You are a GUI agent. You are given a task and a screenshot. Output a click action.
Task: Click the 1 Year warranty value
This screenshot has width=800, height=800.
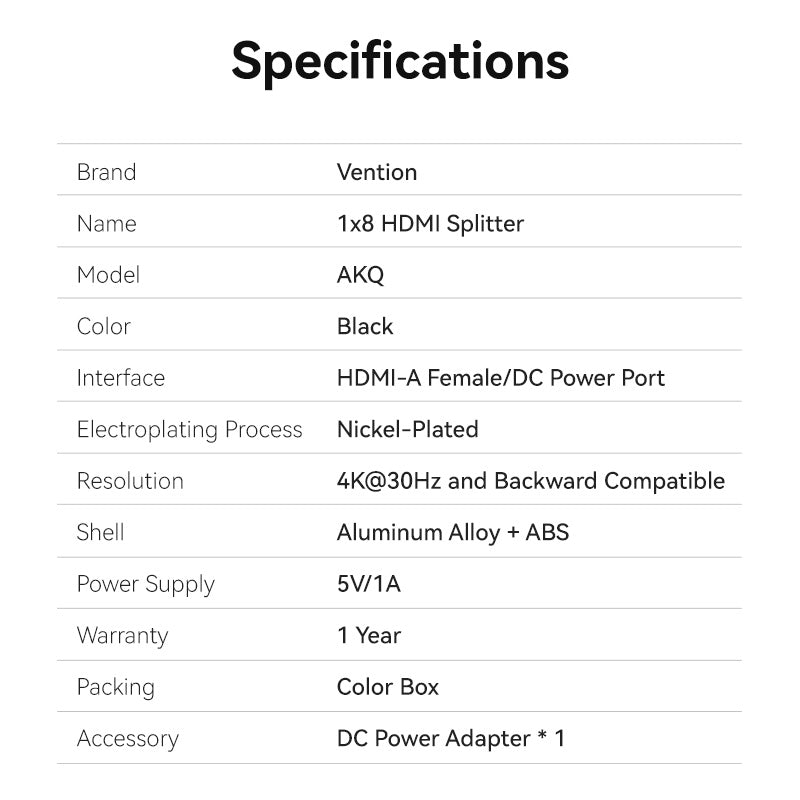pos(368,636)
